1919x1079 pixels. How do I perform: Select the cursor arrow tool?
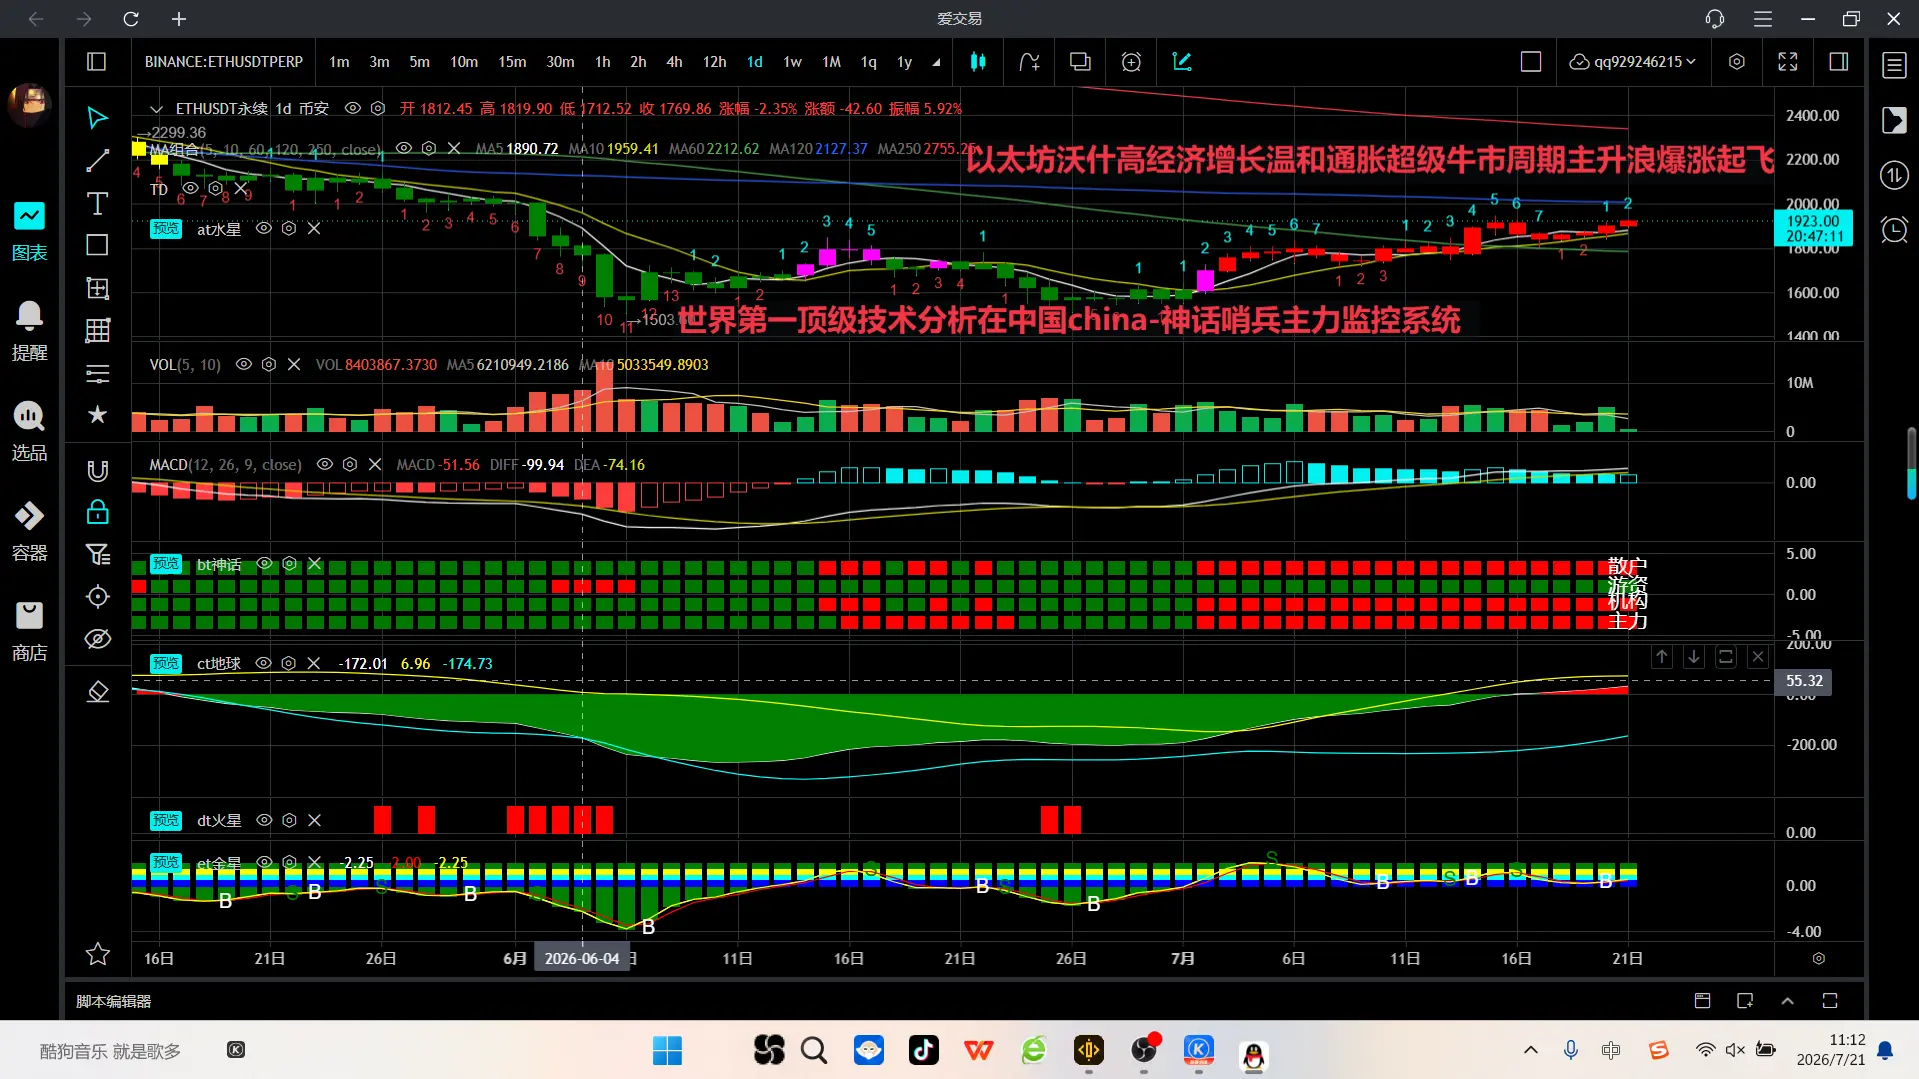97,118
